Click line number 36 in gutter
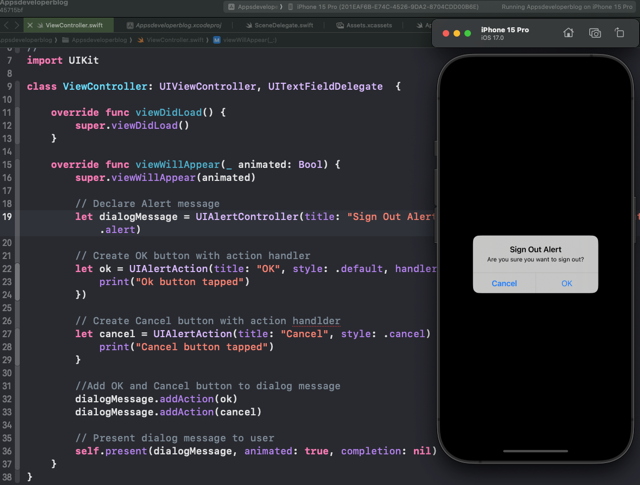 [x=7, y=451]
